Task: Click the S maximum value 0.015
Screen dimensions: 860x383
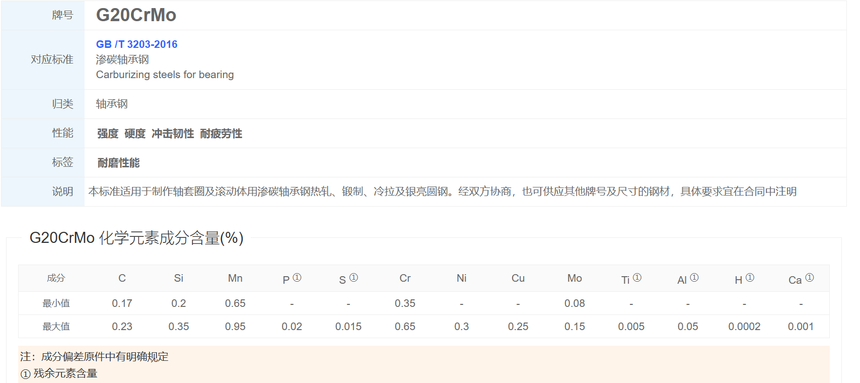Action: 348,326
